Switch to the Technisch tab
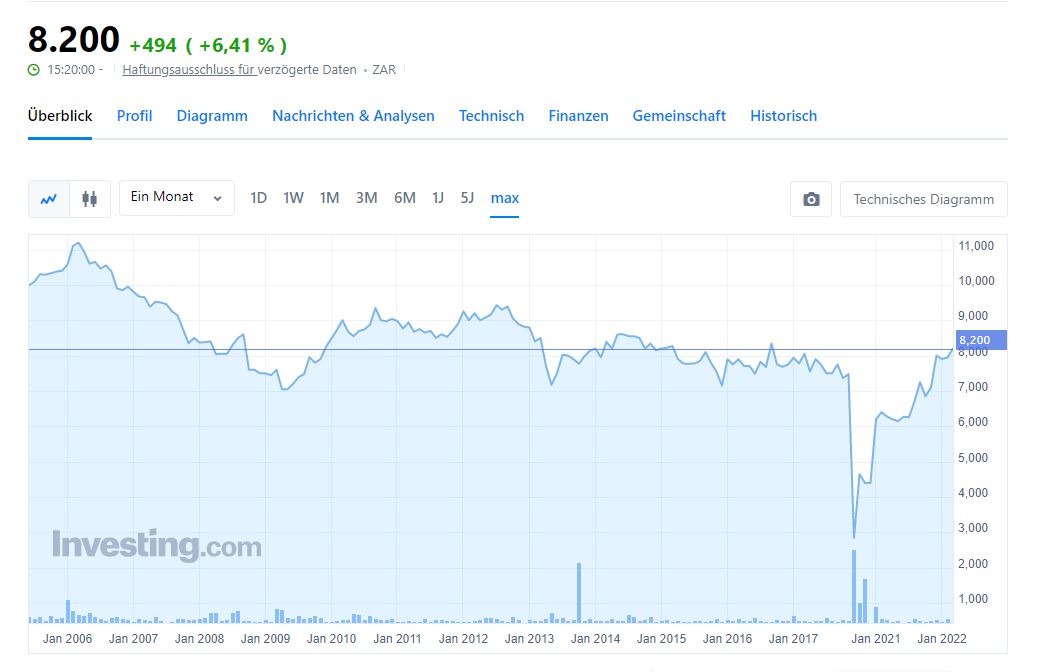Viewport: 1041px width, 672px height. click(x=491, y=116)
